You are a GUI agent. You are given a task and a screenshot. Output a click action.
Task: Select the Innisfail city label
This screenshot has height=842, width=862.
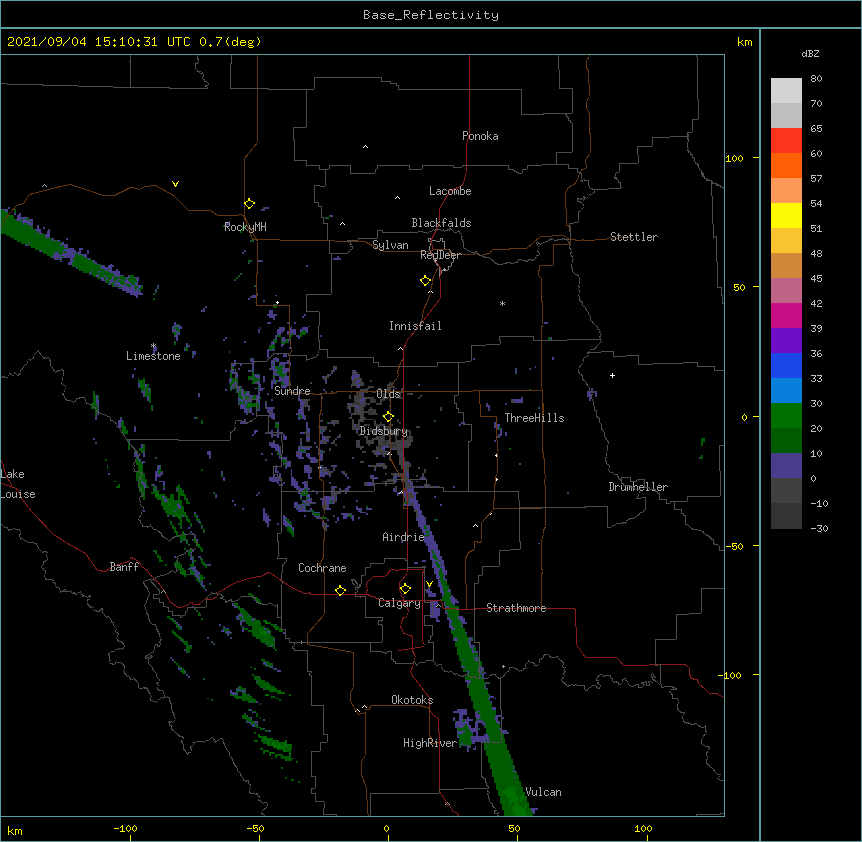(x=415, y=326)
